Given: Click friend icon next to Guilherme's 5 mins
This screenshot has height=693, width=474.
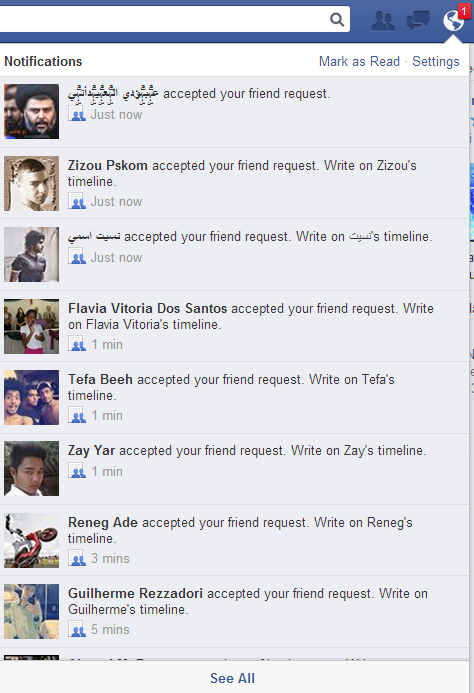Looking at the screenshot, I should point(77,629).
